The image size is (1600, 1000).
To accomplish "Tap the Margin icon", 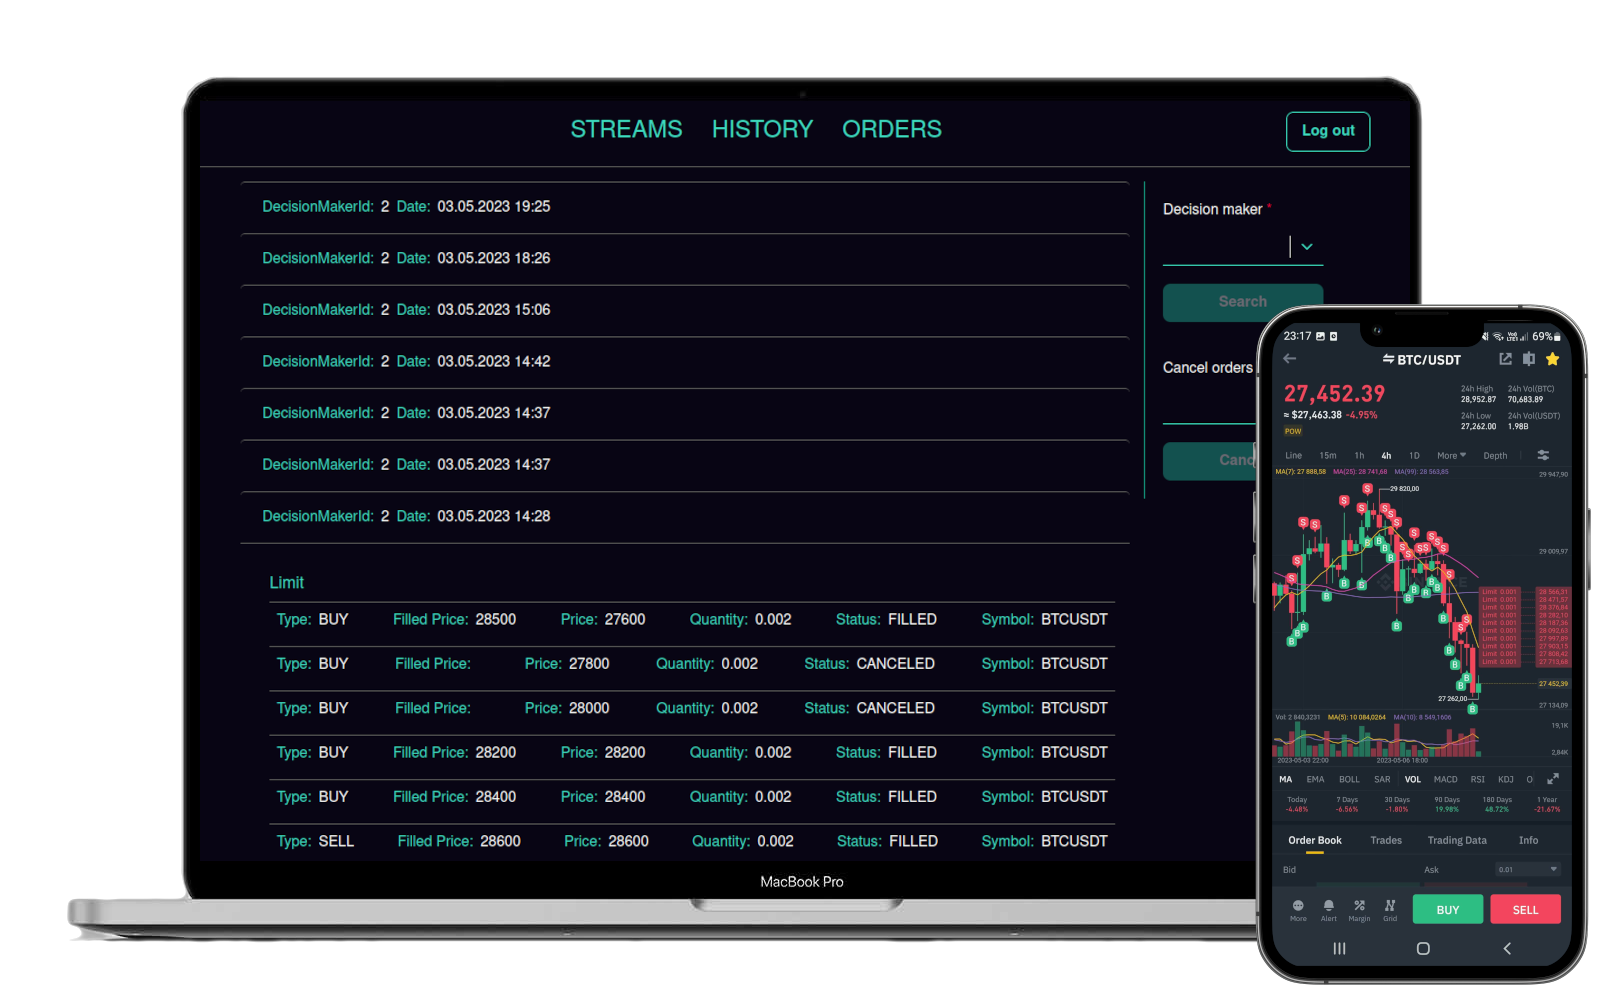I will point(1359,908).
